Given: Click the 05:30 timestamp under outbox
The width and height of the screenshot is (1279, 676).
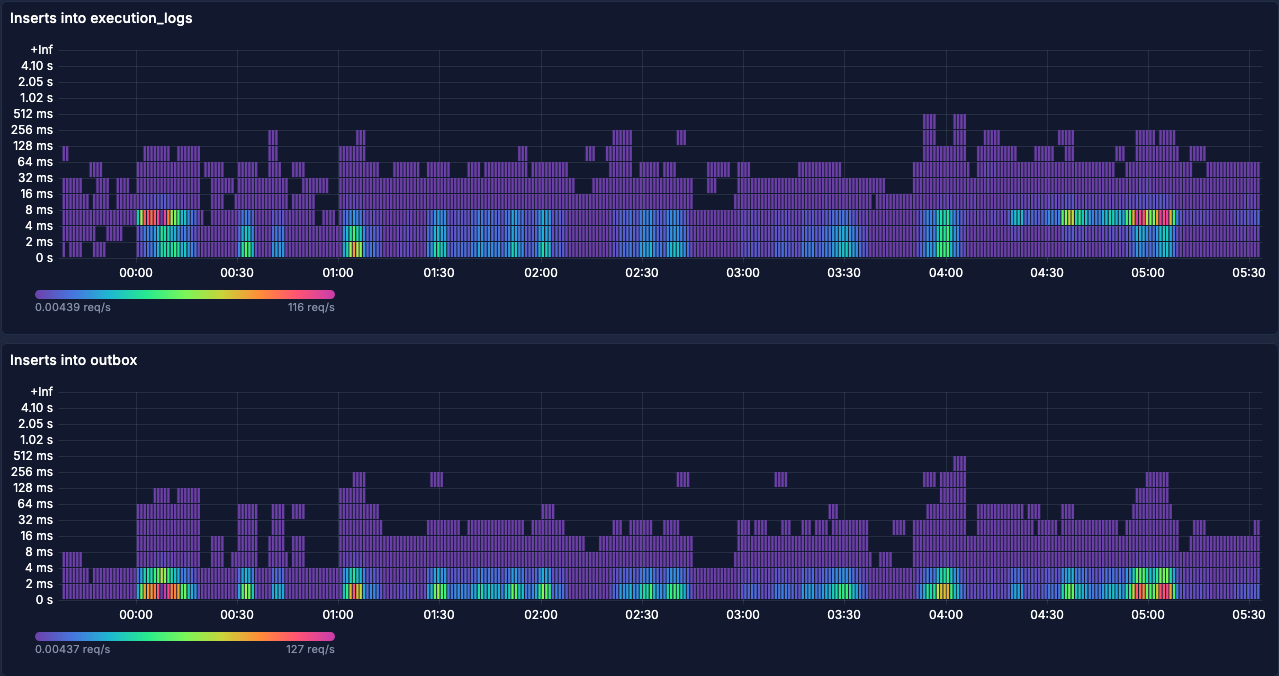Looking at the screenshot, I should (1249, 613).
